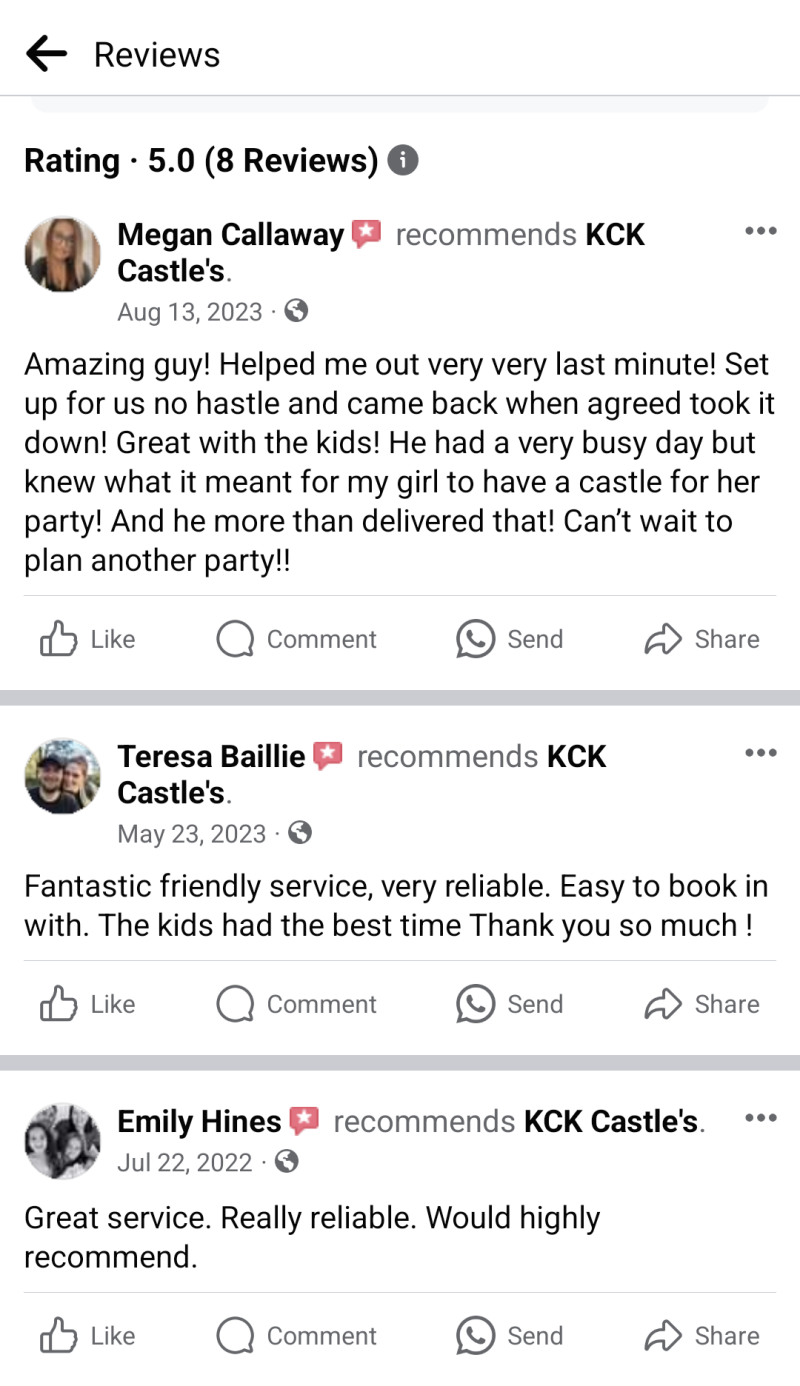Comment on Emily Hines's review
The width and height of the screenshot is (800, 1386).
[x=296, y=1336]
